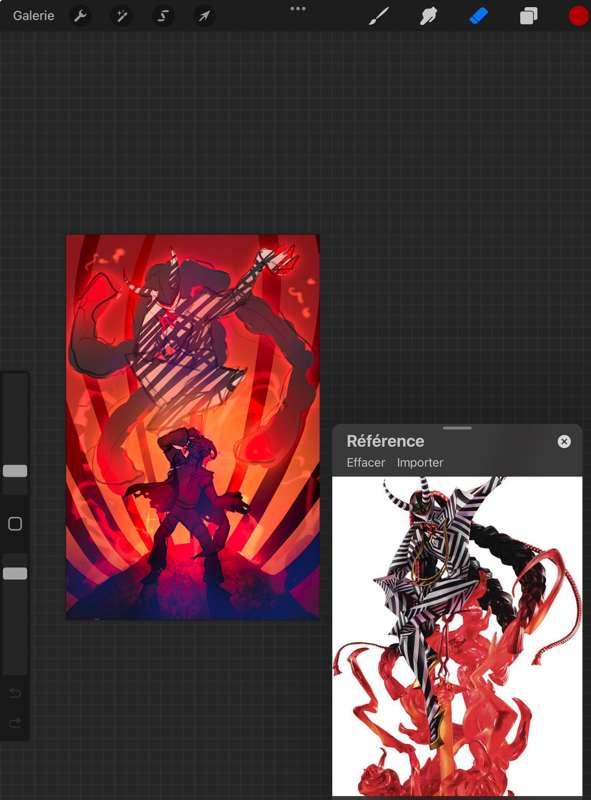
Task: Click the Référence panel drag handle
Action: click(457, 428)
